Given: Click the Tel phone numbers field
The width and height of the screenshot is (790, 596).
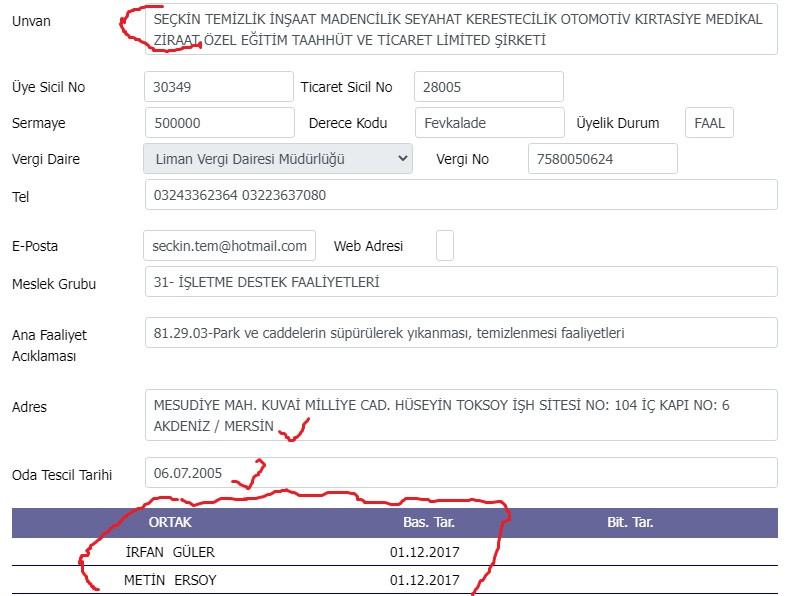Looking at the screenshot, I should click(461, 195).
